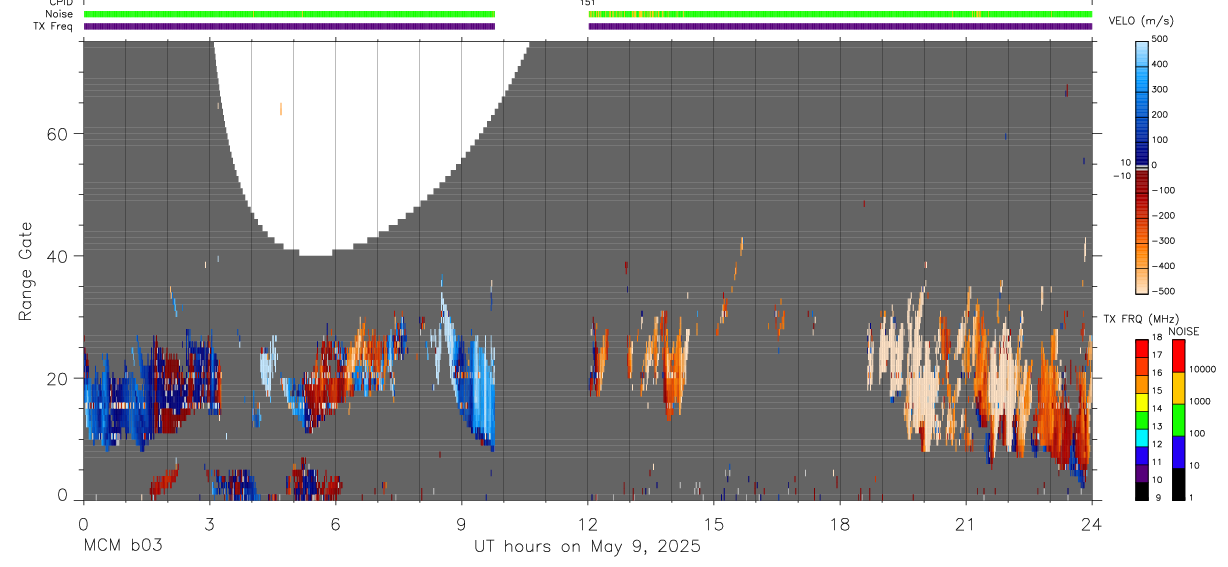Click the purple TX Freq strip before 10 UT
The image size is (1228, 567).
pos(290,26)
